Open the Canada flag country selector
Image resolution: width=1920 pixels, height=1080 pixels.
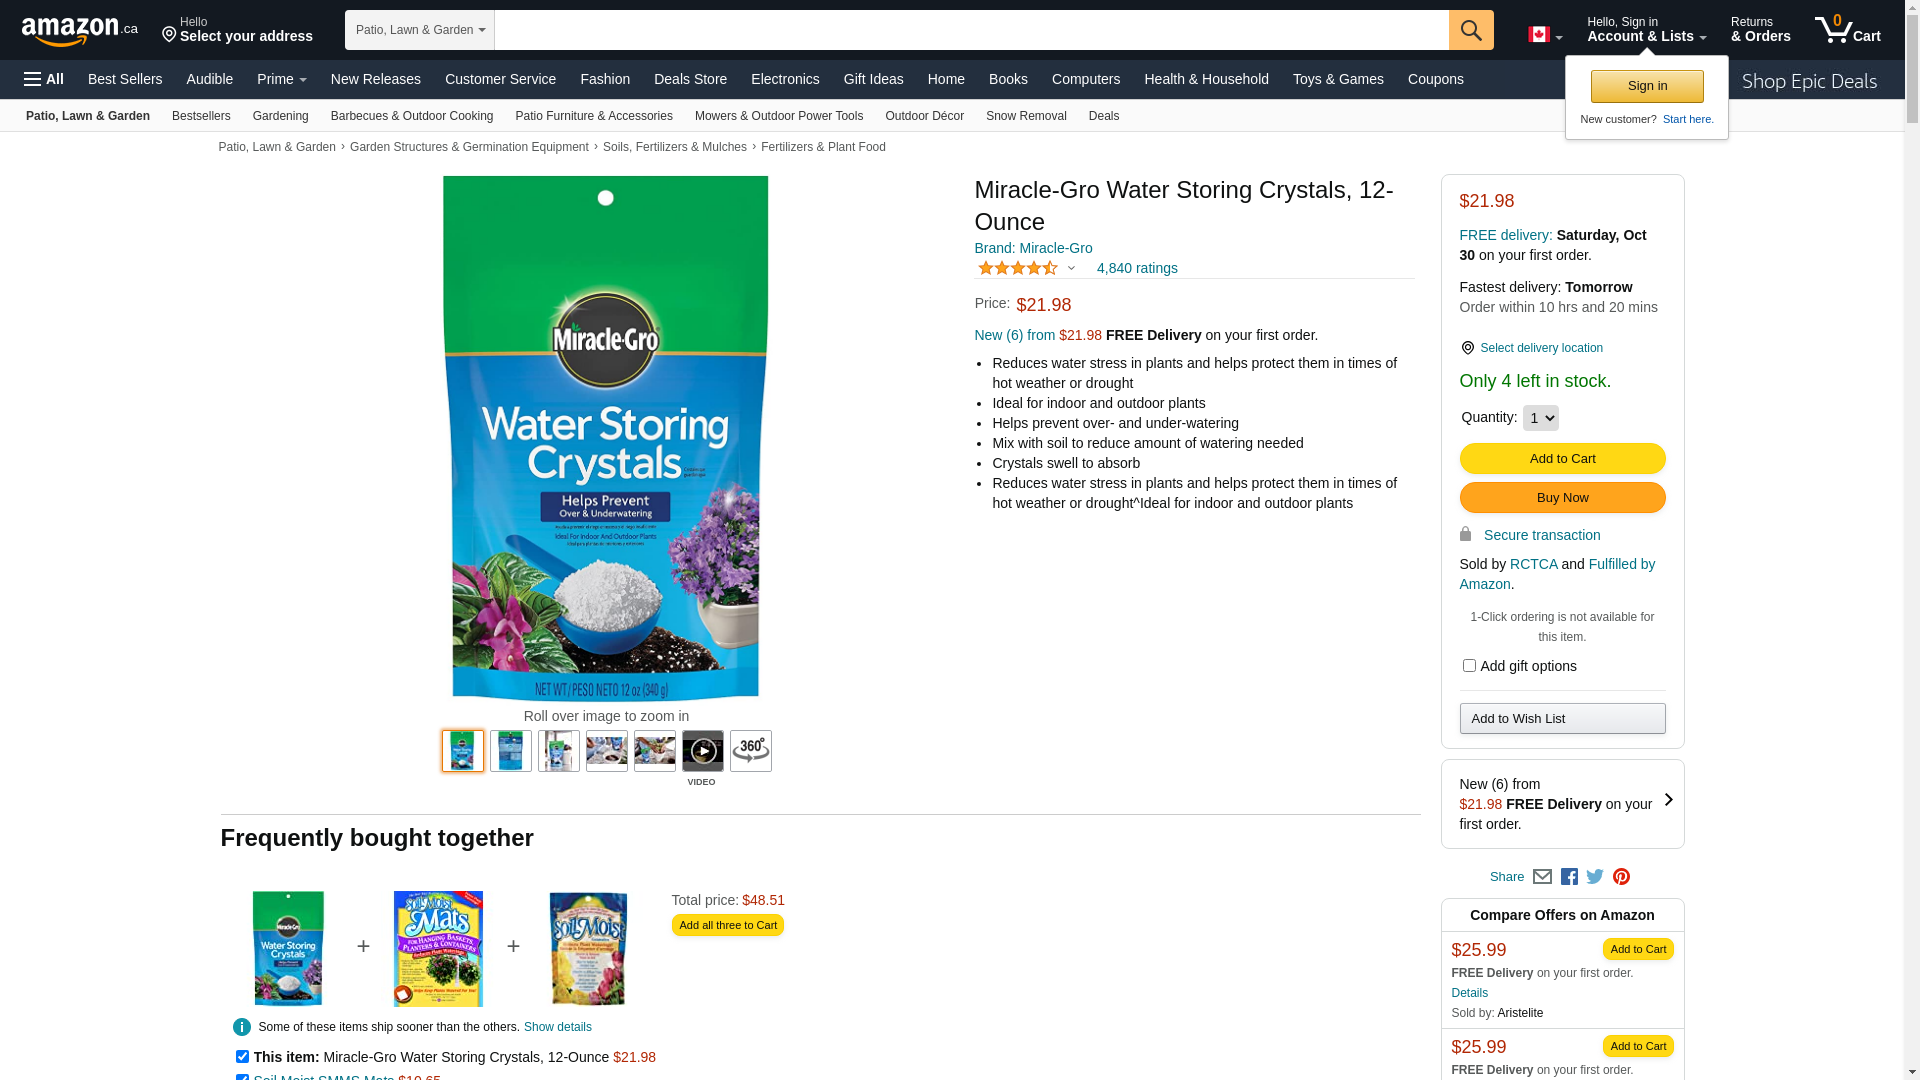(1544, 35)
